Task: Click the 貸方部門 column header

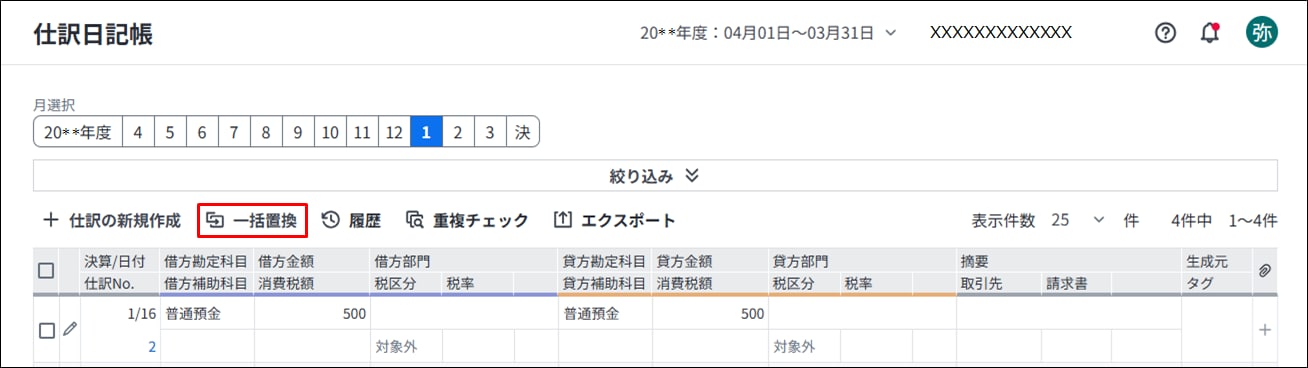Action: pyautogui.click(x=800, y=262)
